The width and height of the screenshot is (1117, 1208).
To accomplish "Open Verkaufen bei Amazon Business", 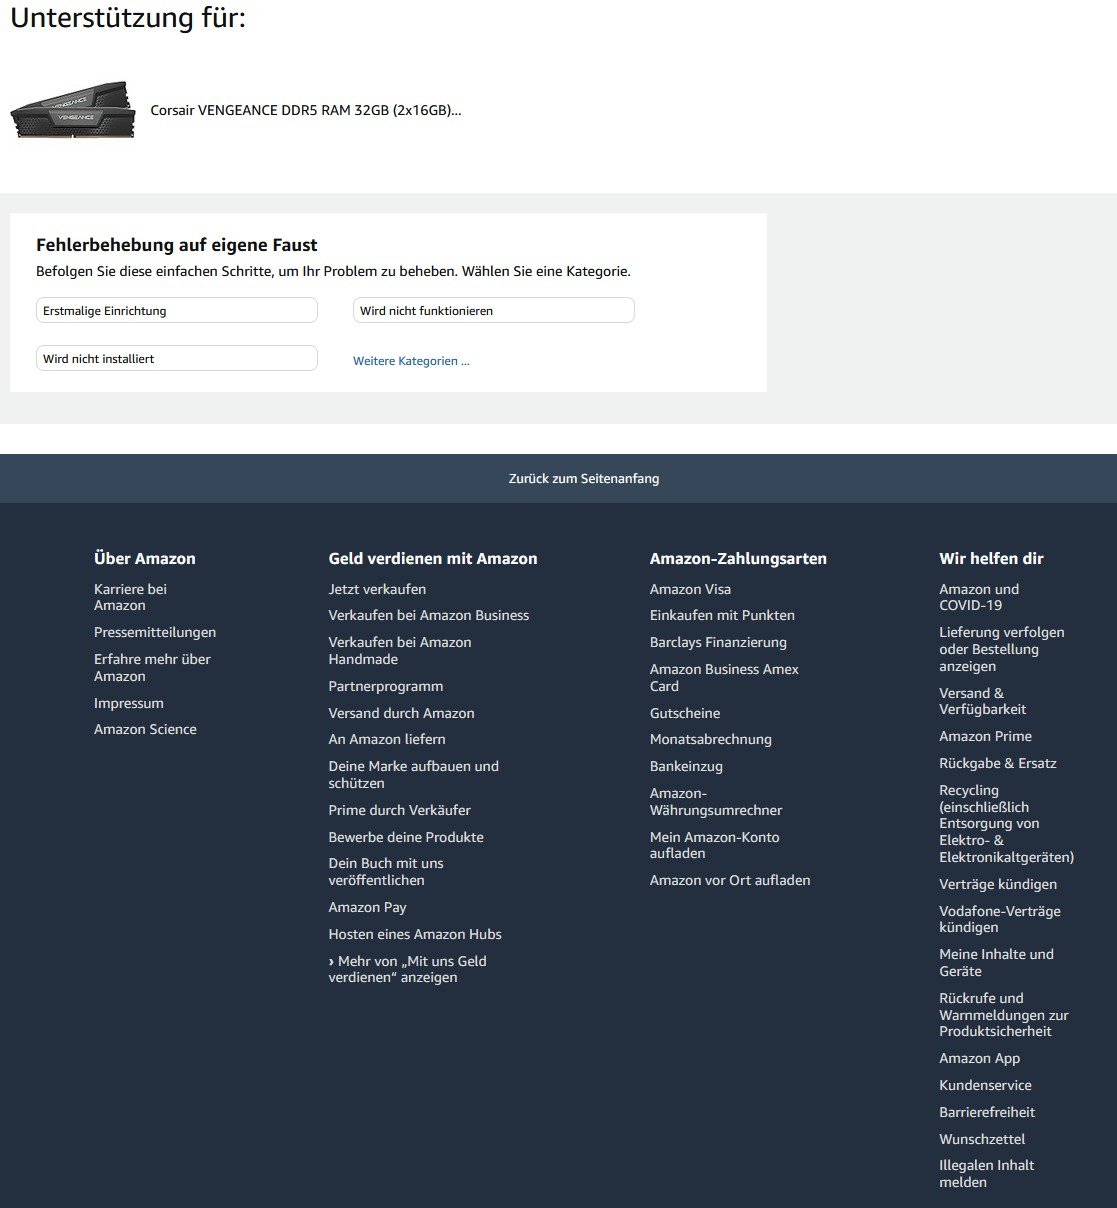I will (x=429, y=615).
